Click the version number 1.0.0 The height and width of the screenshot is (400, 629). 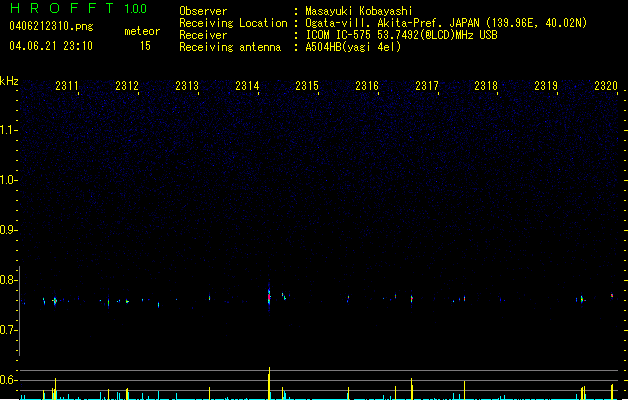[x=135, y=8]
